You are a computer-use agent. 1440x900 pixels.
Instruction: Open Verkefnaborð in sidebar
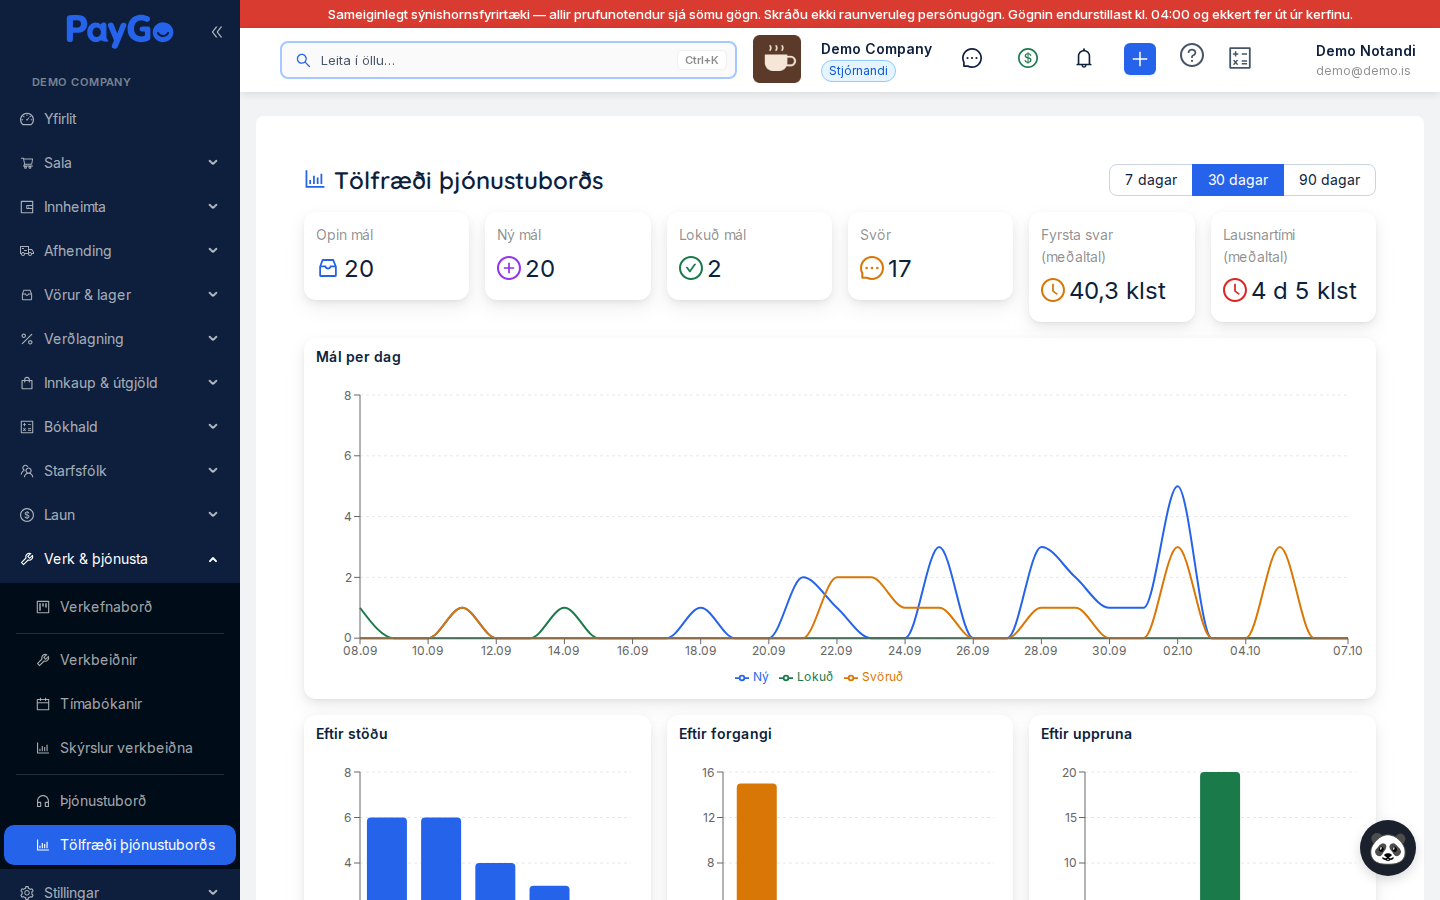[120, 607]
